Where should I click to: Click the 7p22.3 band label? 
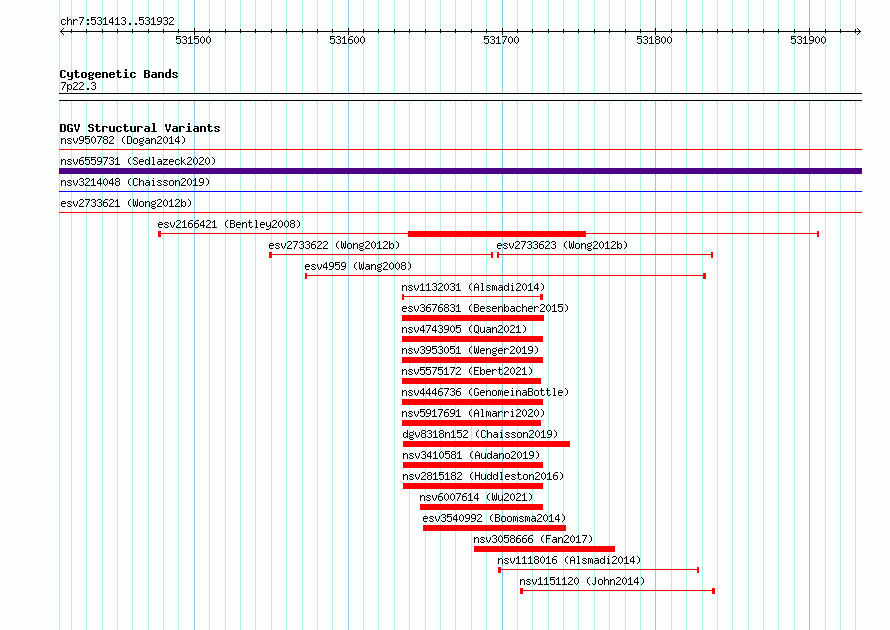[x=78, y=86]
